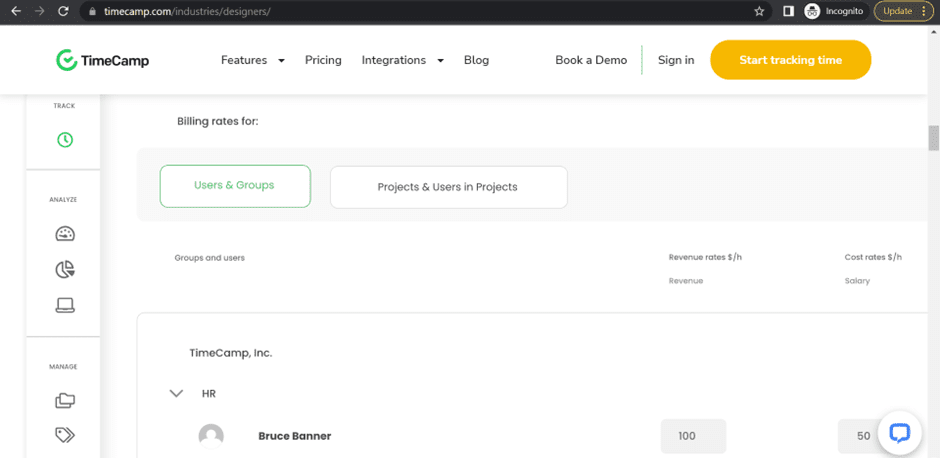Viewport: 940px width, 458px height.
Task: Open the chat support bubble
Action: (899, 432)
